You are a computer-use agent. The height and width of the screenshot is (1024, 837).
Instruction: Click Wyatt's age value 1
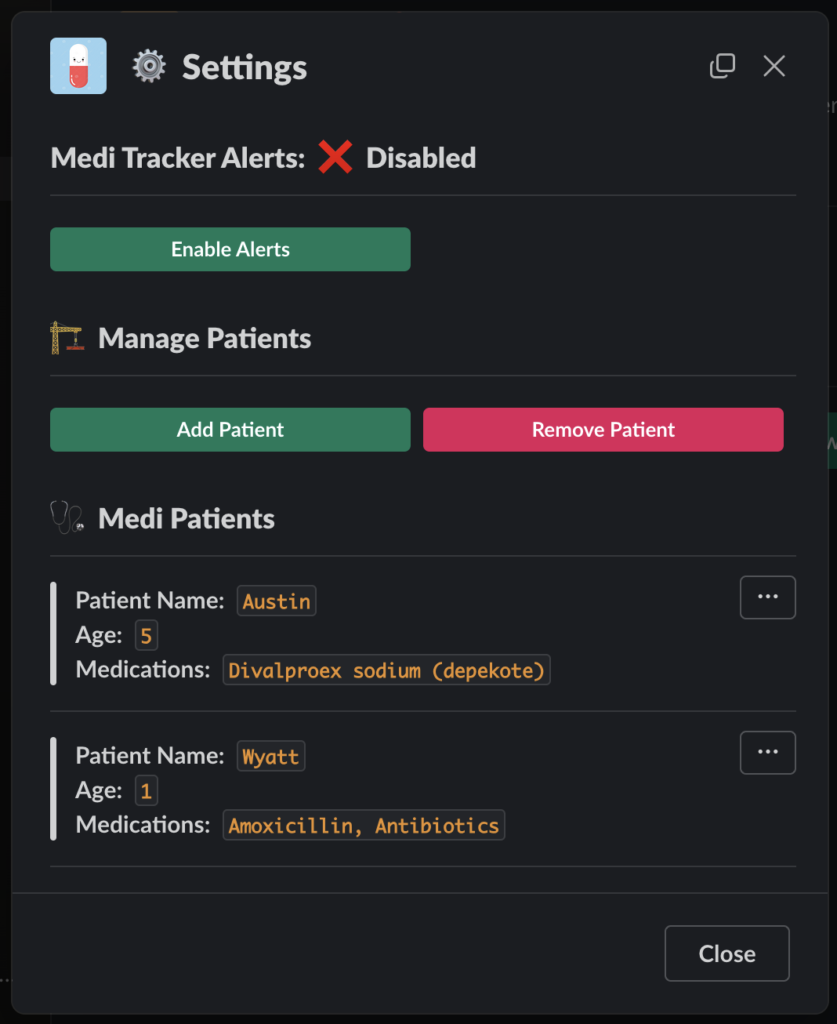[146, 791]
